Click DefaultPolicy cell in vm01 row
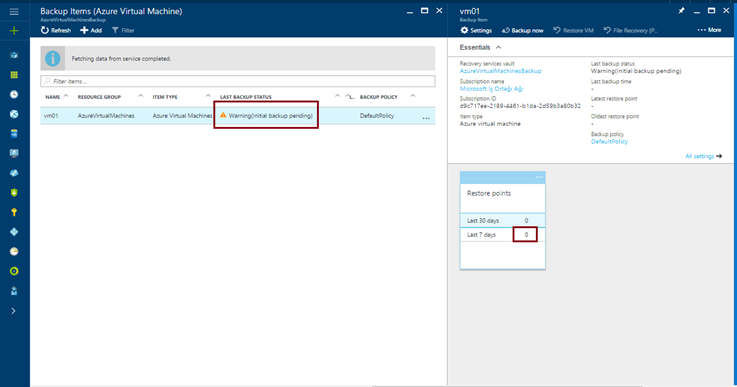The height and width of the screenshot is (387, 737). 377,116
